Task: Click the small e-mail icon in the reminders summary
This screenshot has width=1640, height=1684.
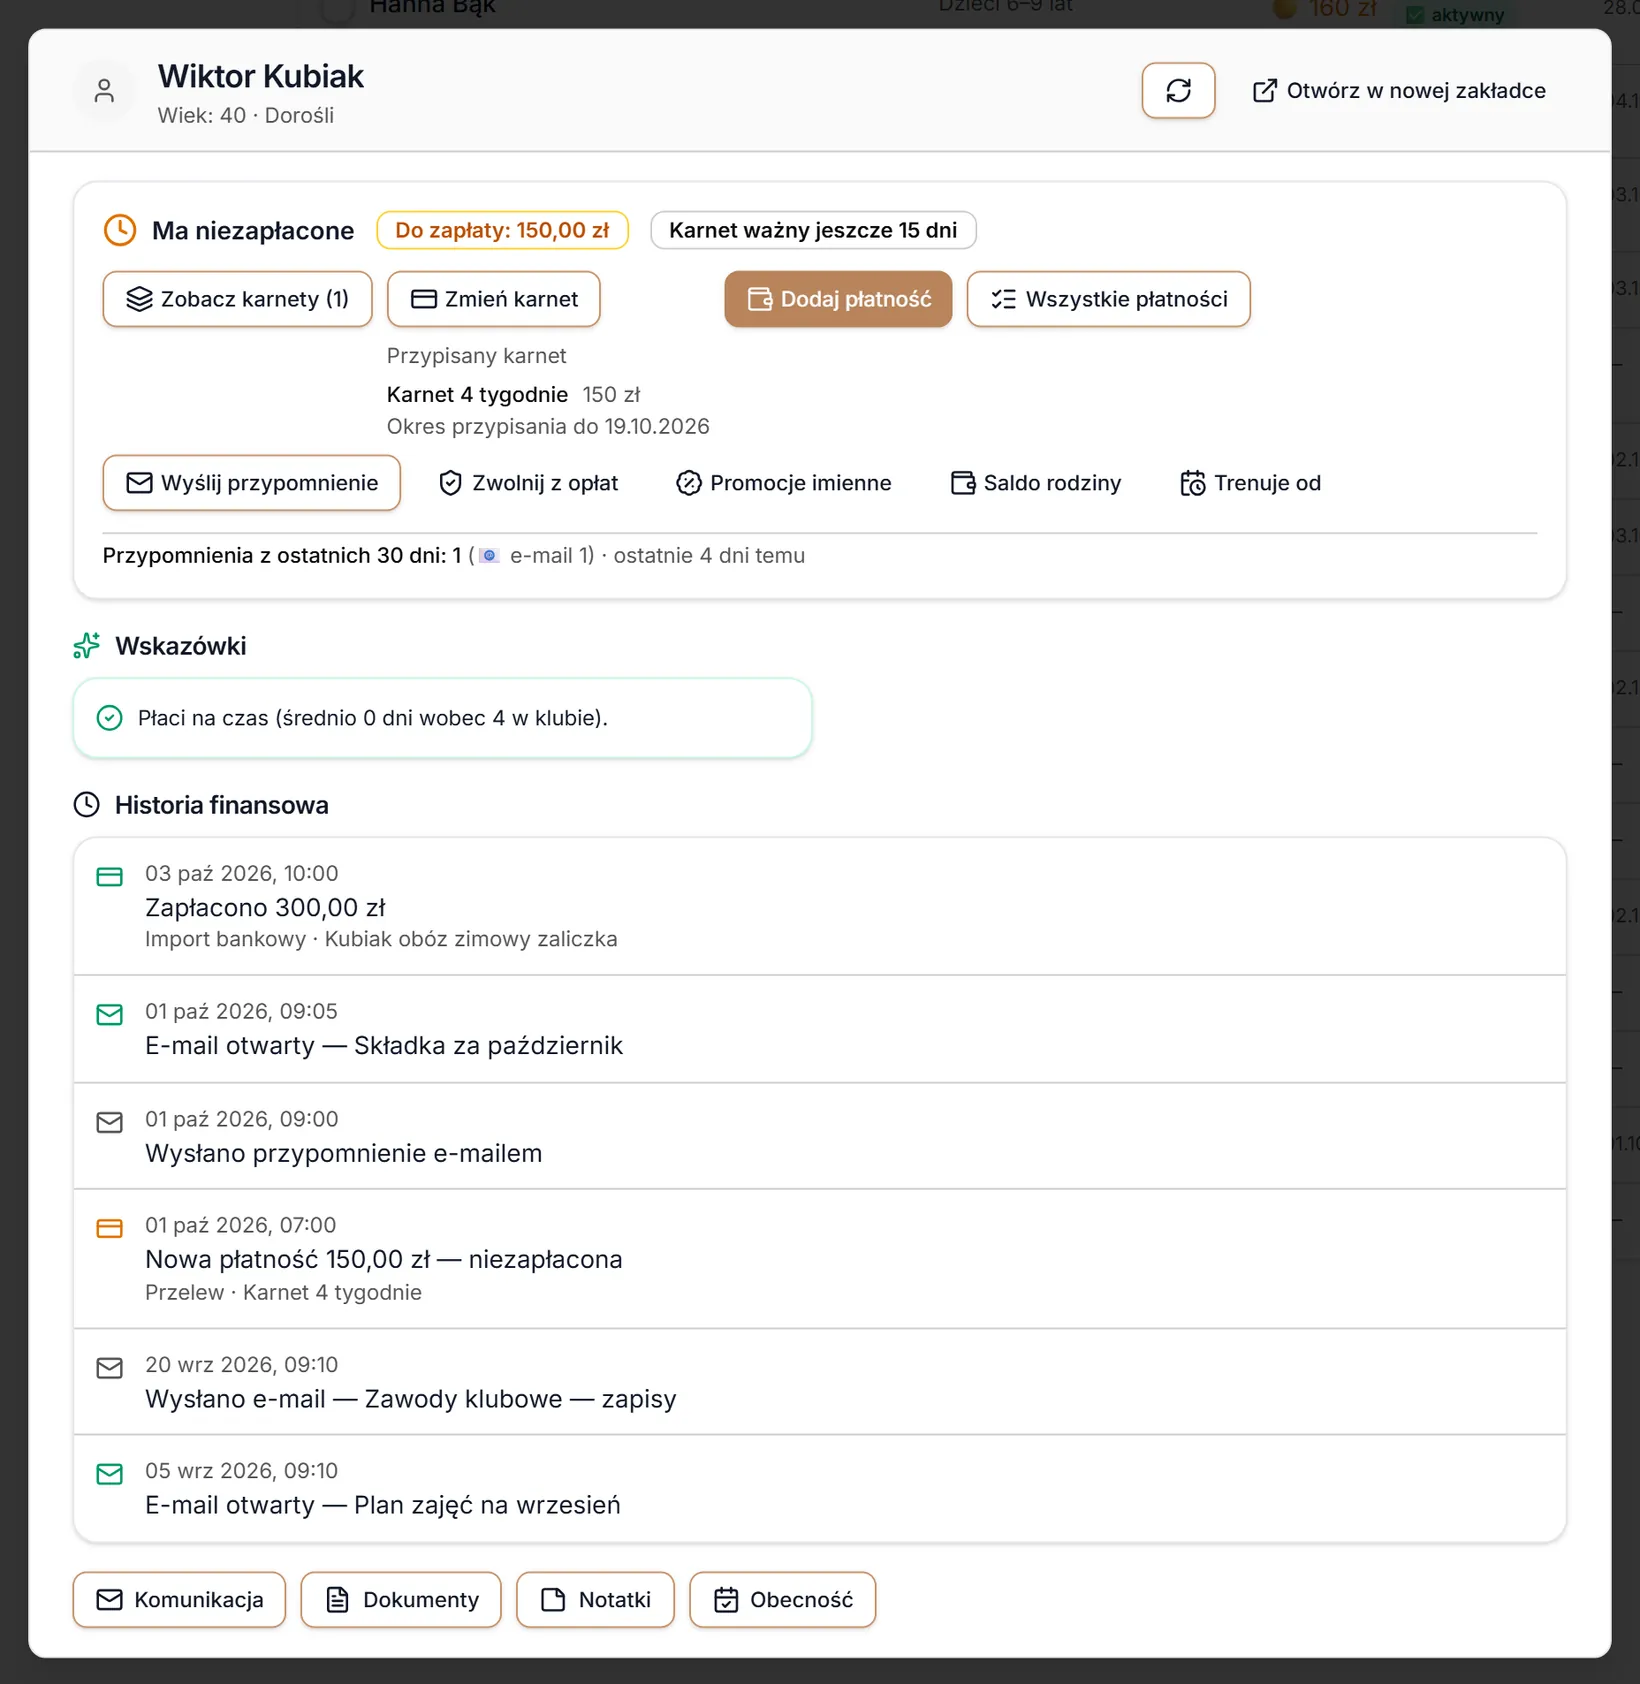Action: coord(489,556)
